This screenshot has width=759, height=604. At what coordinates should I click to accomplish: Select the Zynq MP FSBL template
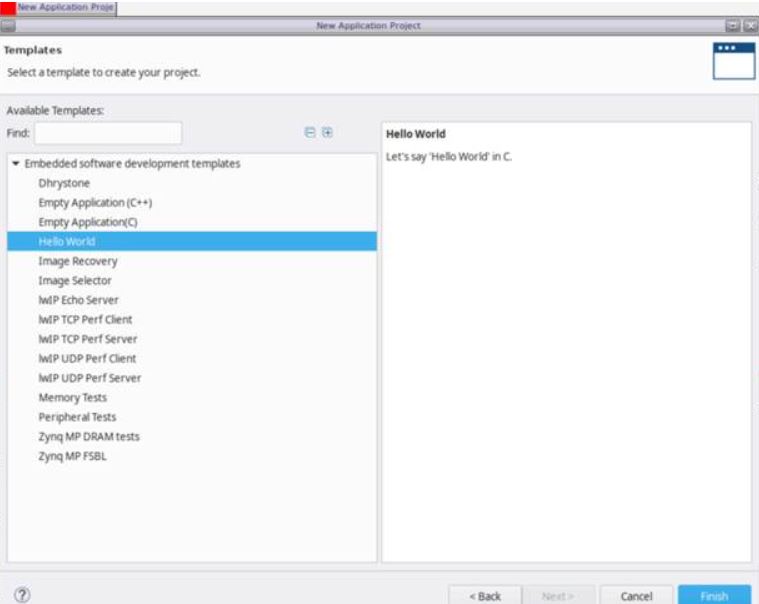(x=74, y=456)
